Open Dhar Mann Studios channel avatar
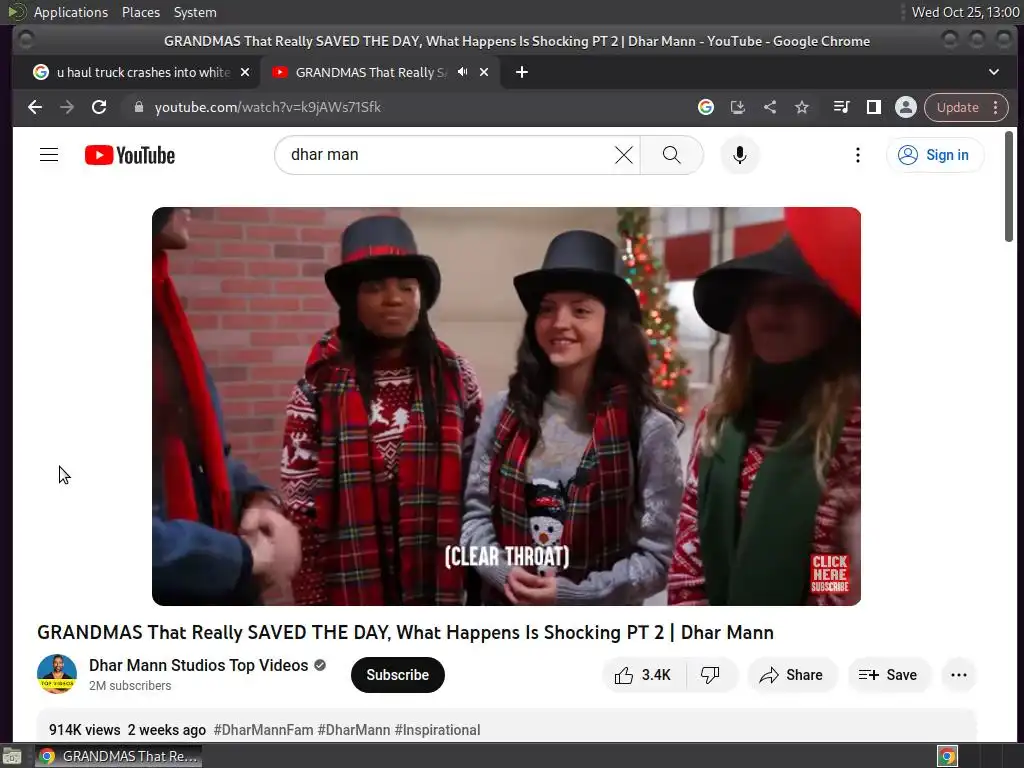This screenshot has width=1024, height=768. pyautogui.click(x=57, y=674)
